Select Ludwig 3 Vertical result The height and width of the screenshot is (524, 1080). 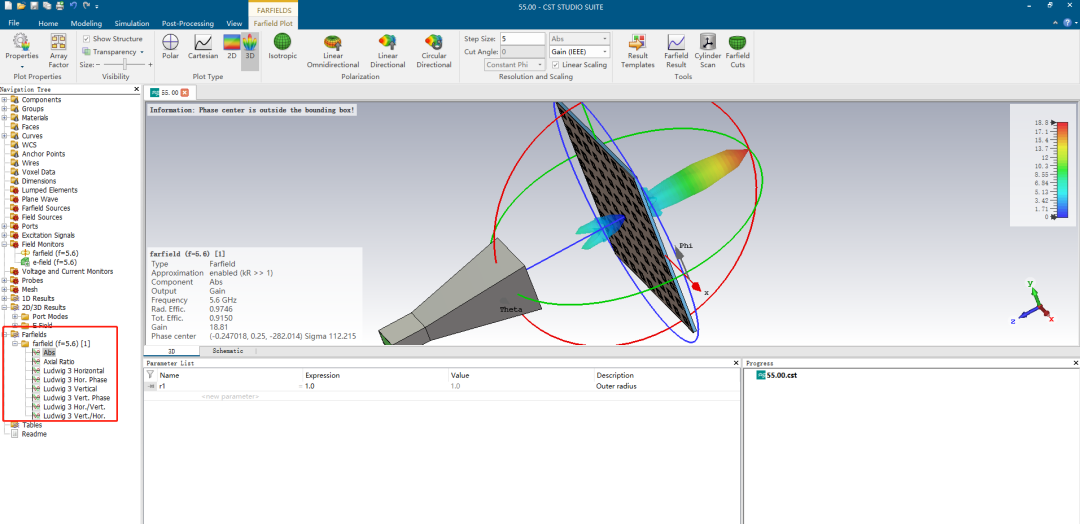70,389
